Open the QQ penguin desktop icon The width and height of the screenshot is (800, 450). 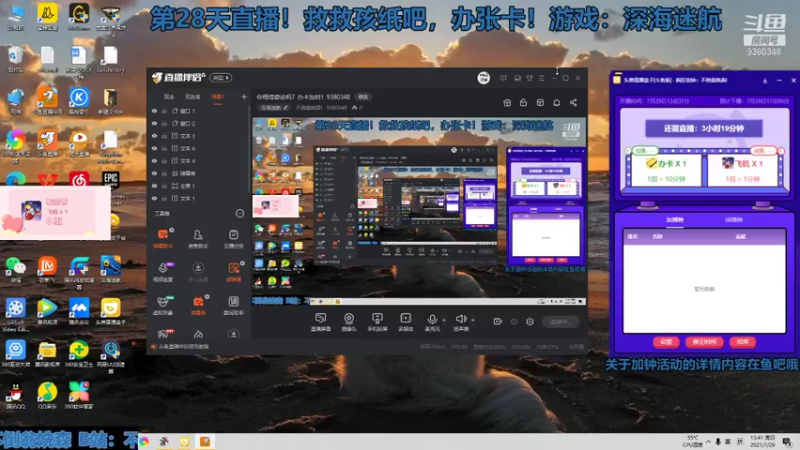pos(15,396)
